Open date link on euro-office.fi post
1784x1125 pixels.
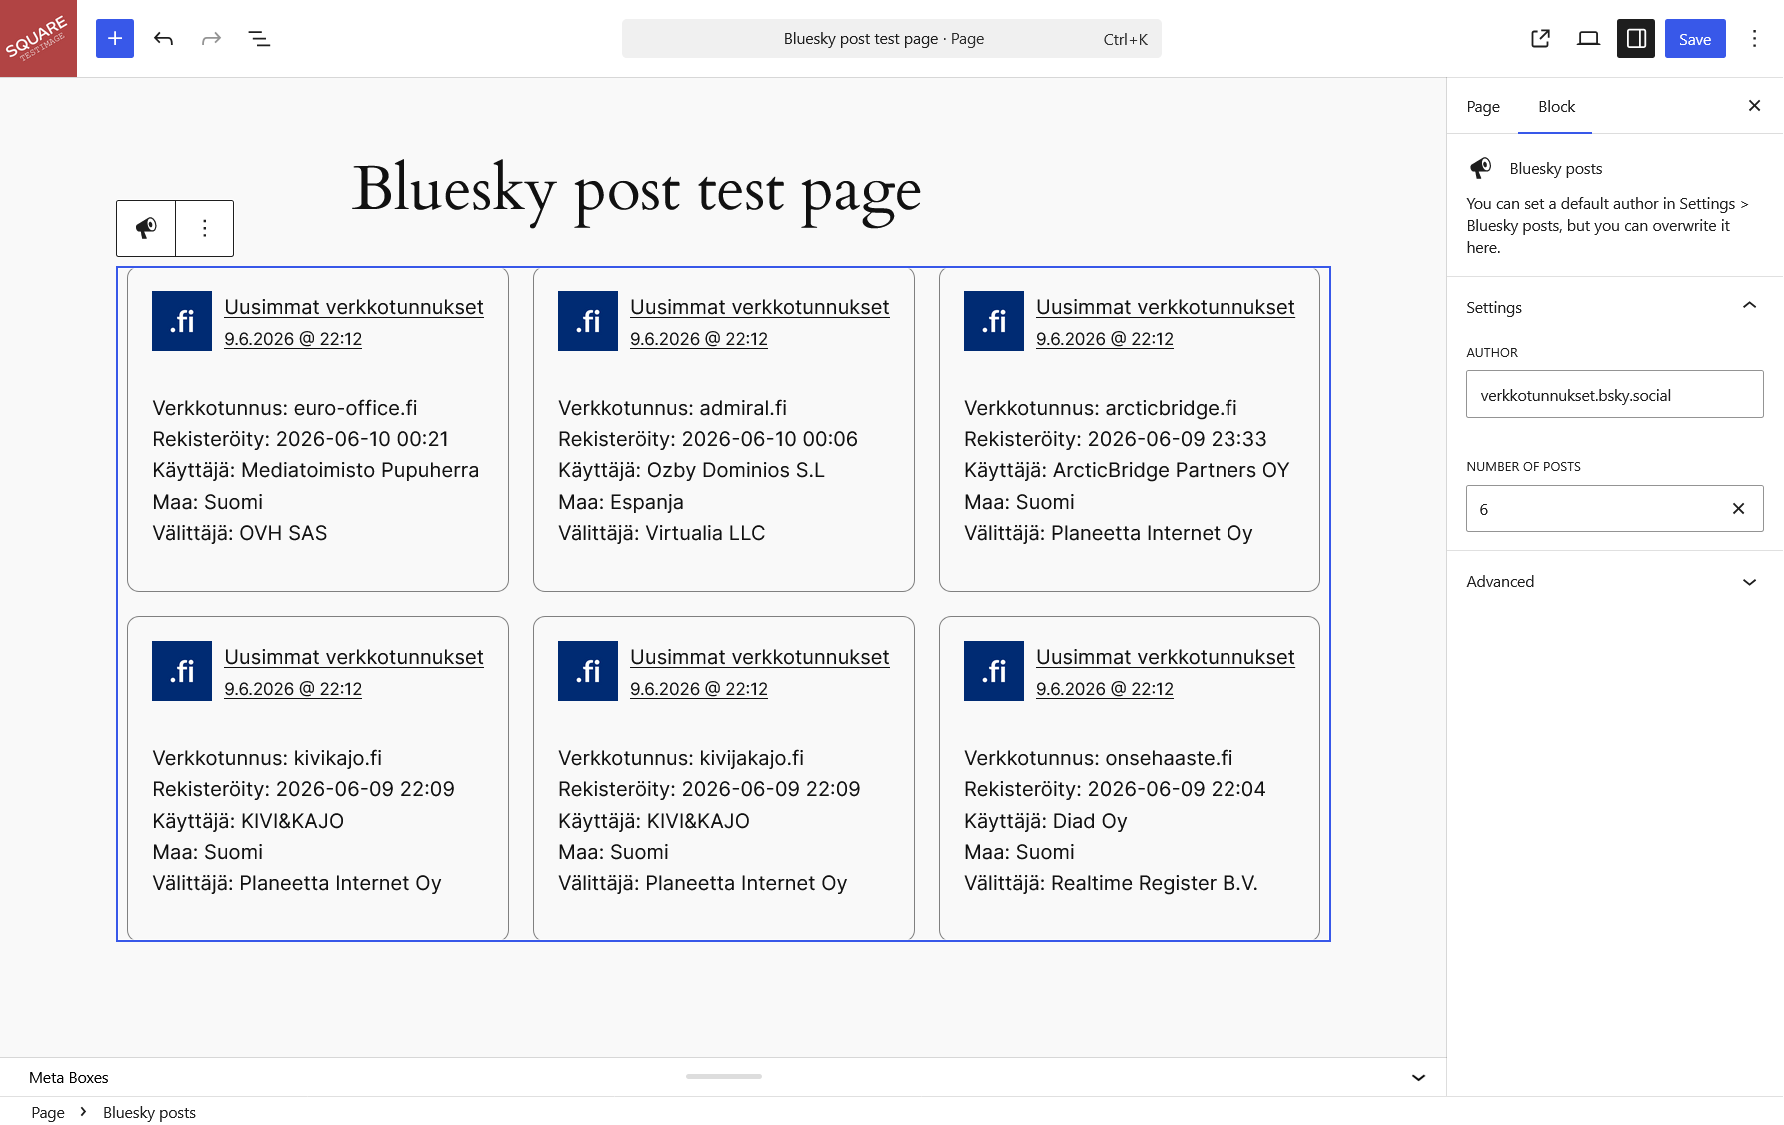click(293, 339)
